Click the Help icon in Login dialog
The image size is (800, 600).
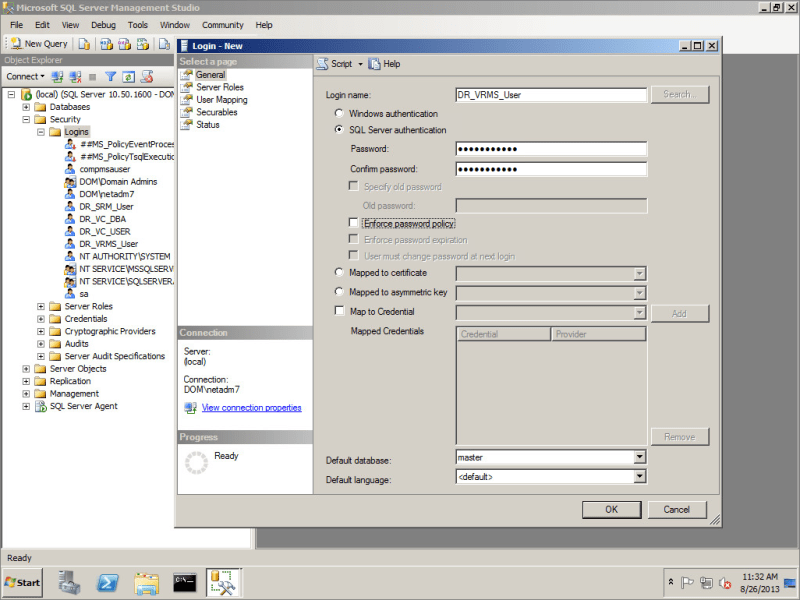374,64
